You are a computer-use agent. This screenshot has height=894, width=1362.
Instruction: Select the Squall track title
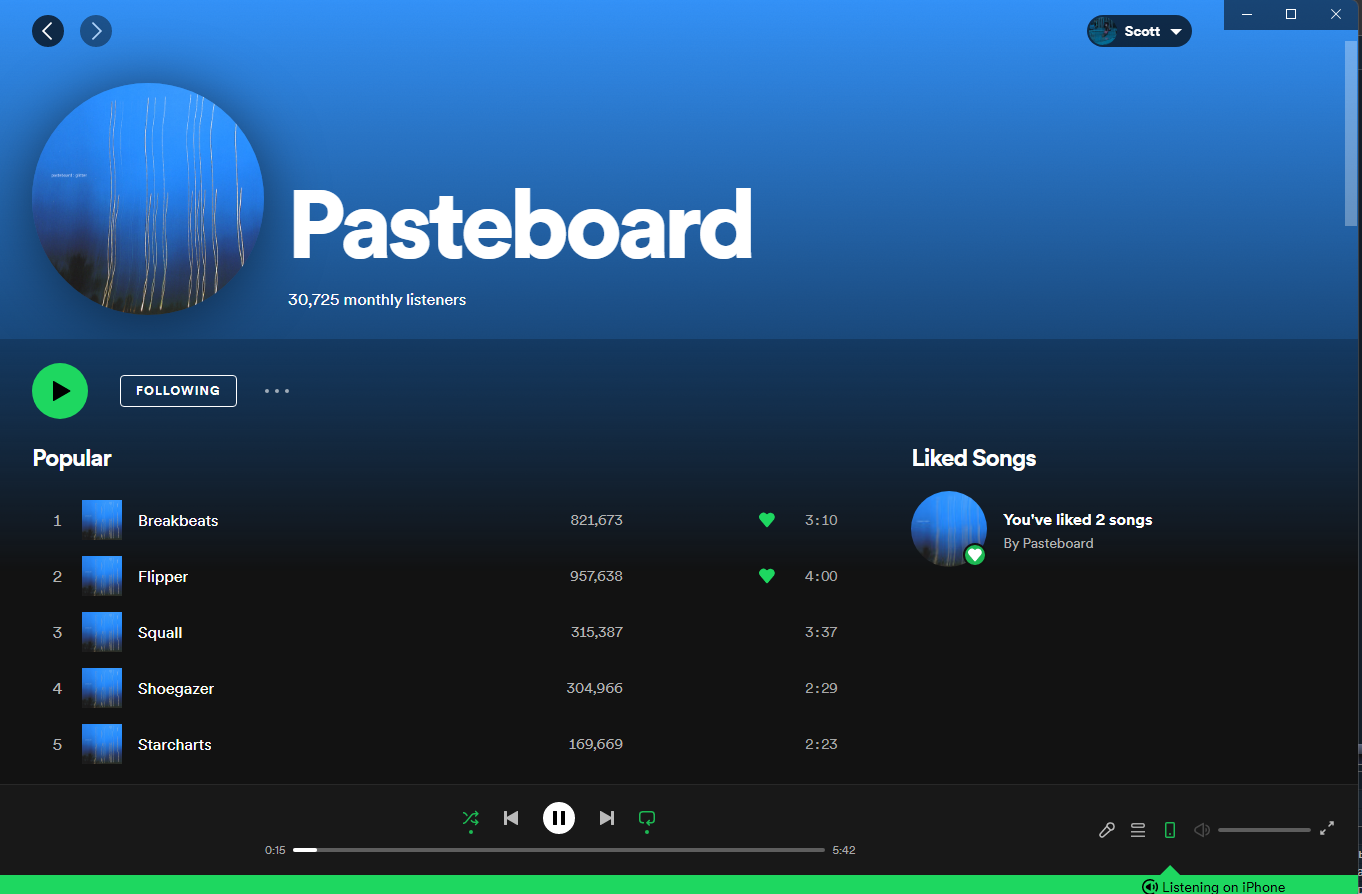coord(160,633)
